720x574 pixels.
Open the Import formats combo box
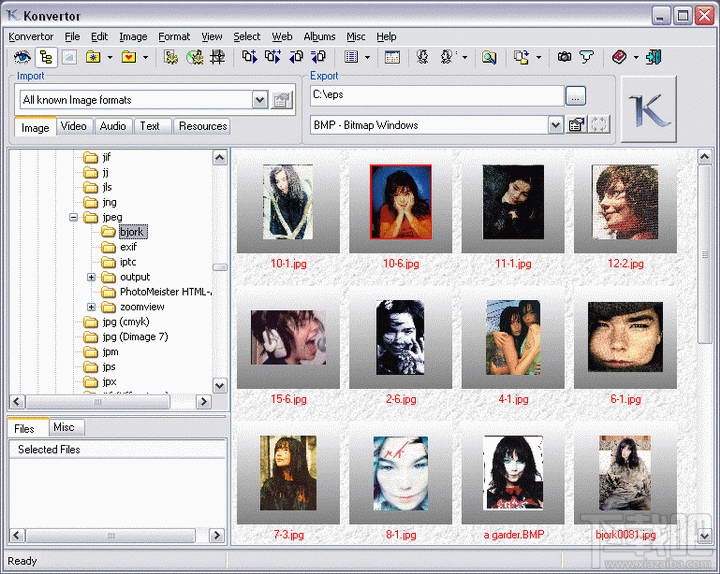[x=259, y=100]
